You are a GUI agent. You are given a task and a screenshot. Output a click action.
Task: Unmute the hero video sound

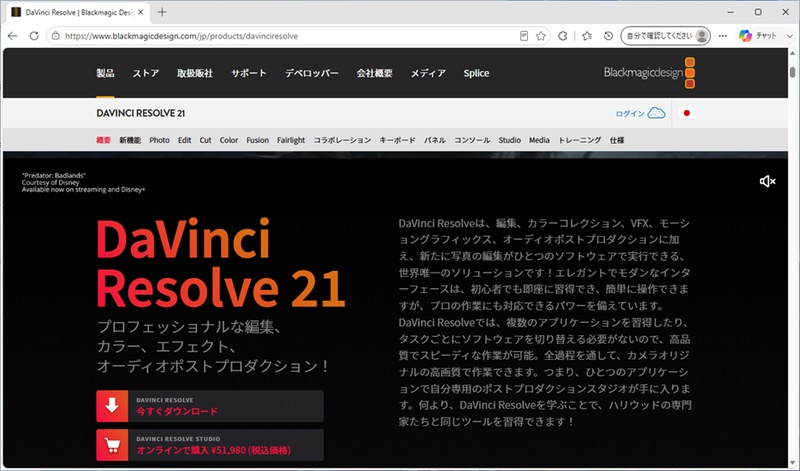[767, 181]
